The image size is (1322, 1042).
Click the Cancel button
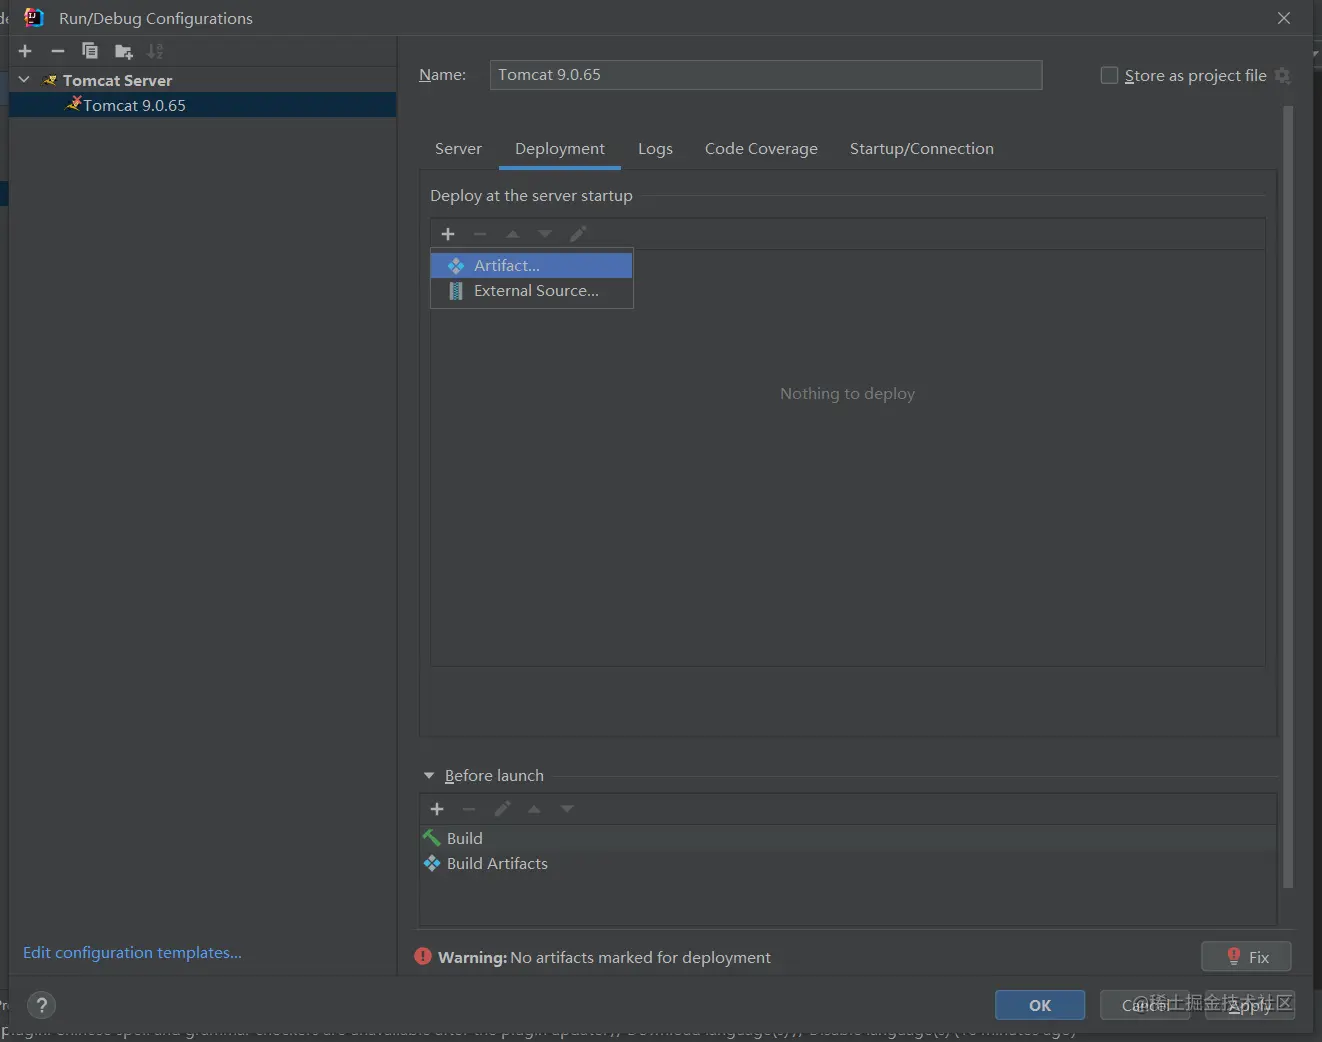tap(1145, 1005)
